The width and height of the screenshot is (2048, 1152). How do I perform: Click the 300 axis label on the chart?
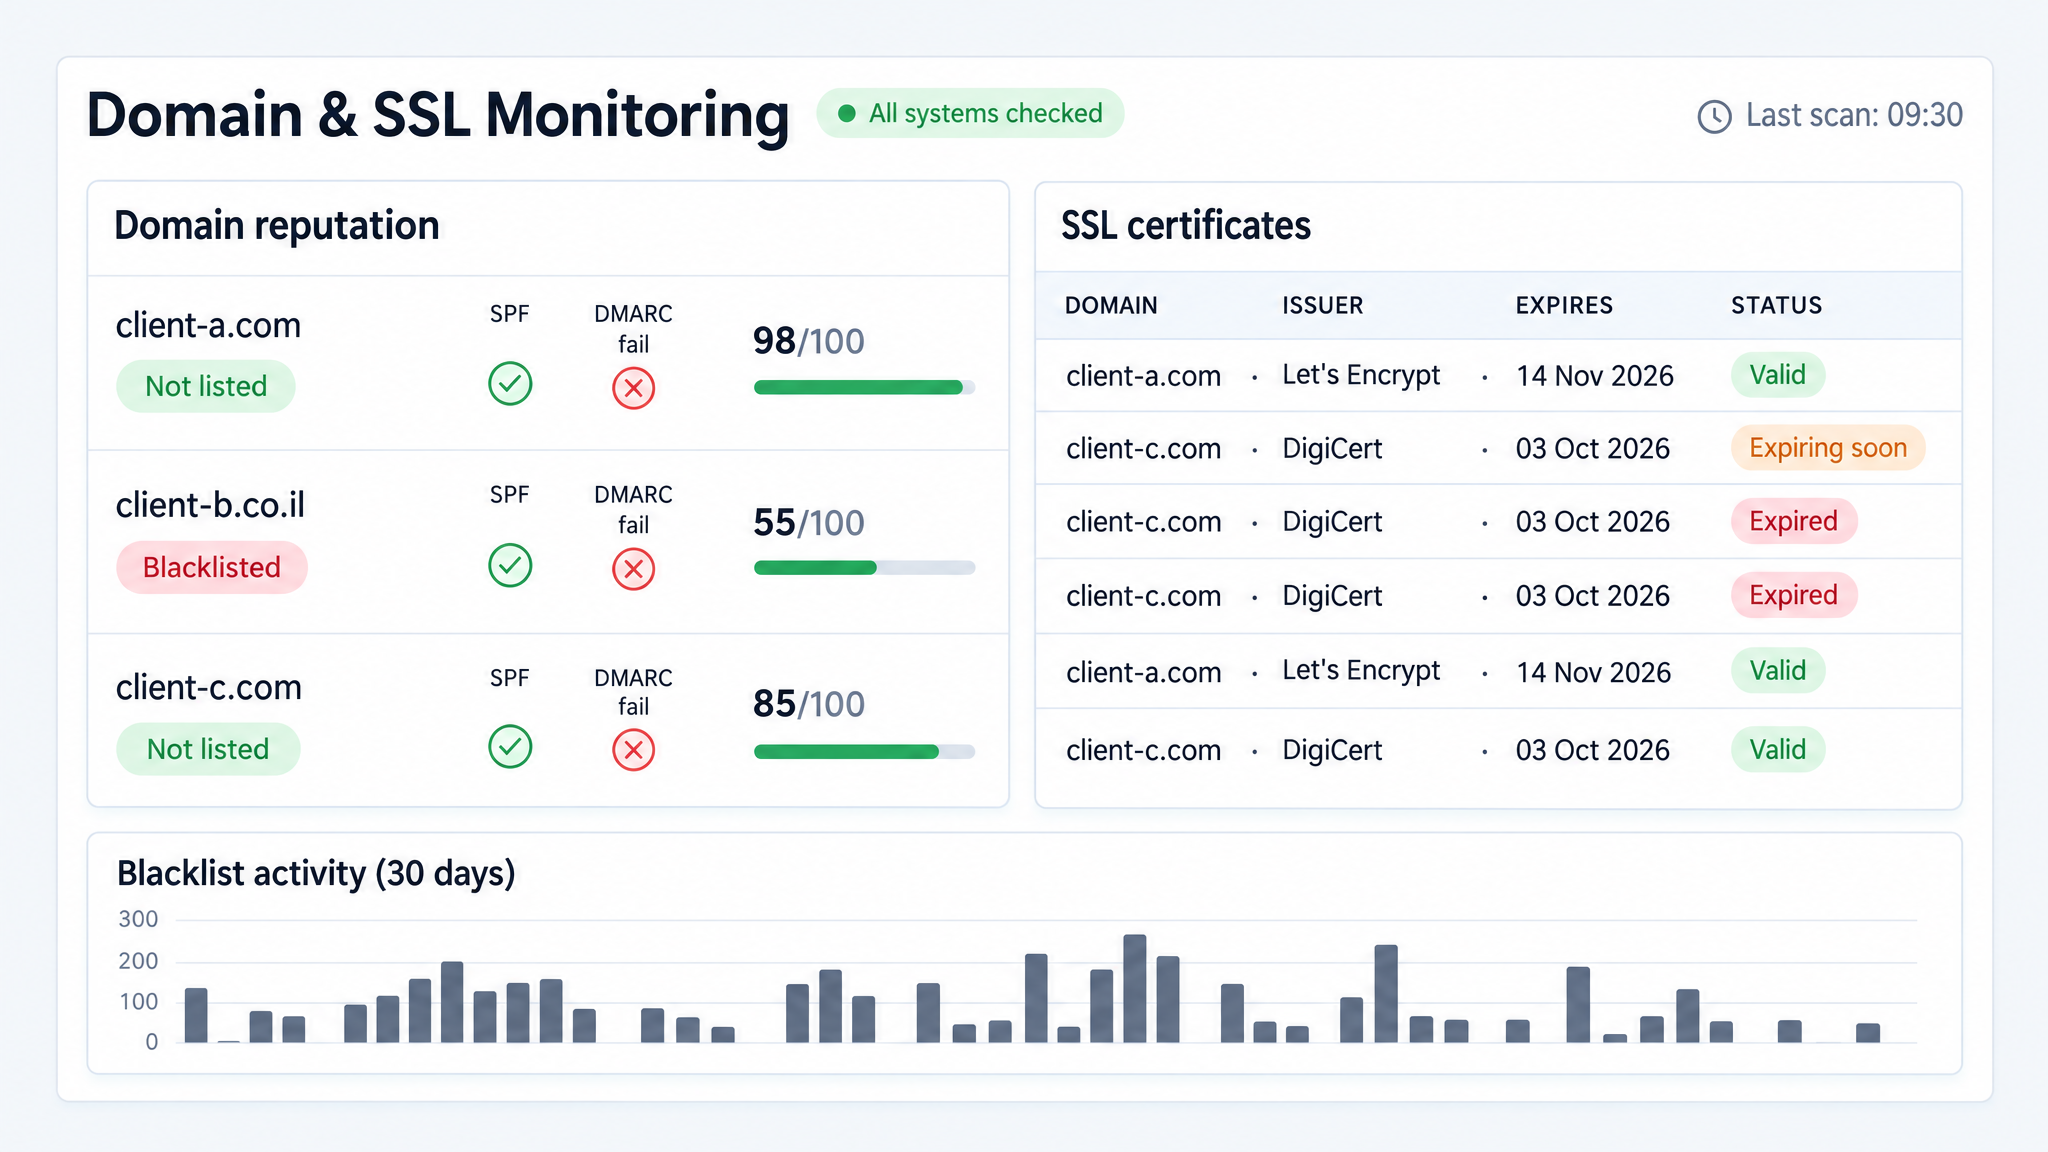138,919
